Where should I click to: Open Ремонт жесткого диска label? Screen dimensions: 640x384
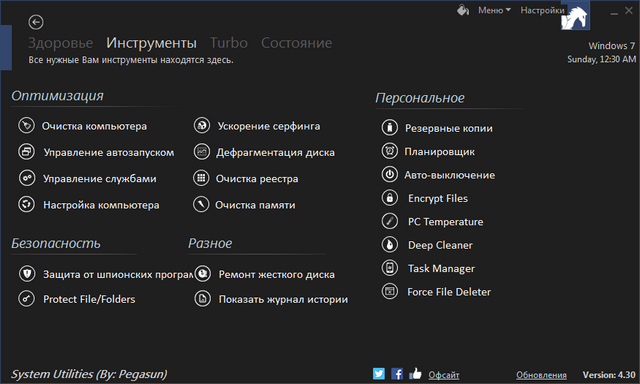tap(277, 274)
